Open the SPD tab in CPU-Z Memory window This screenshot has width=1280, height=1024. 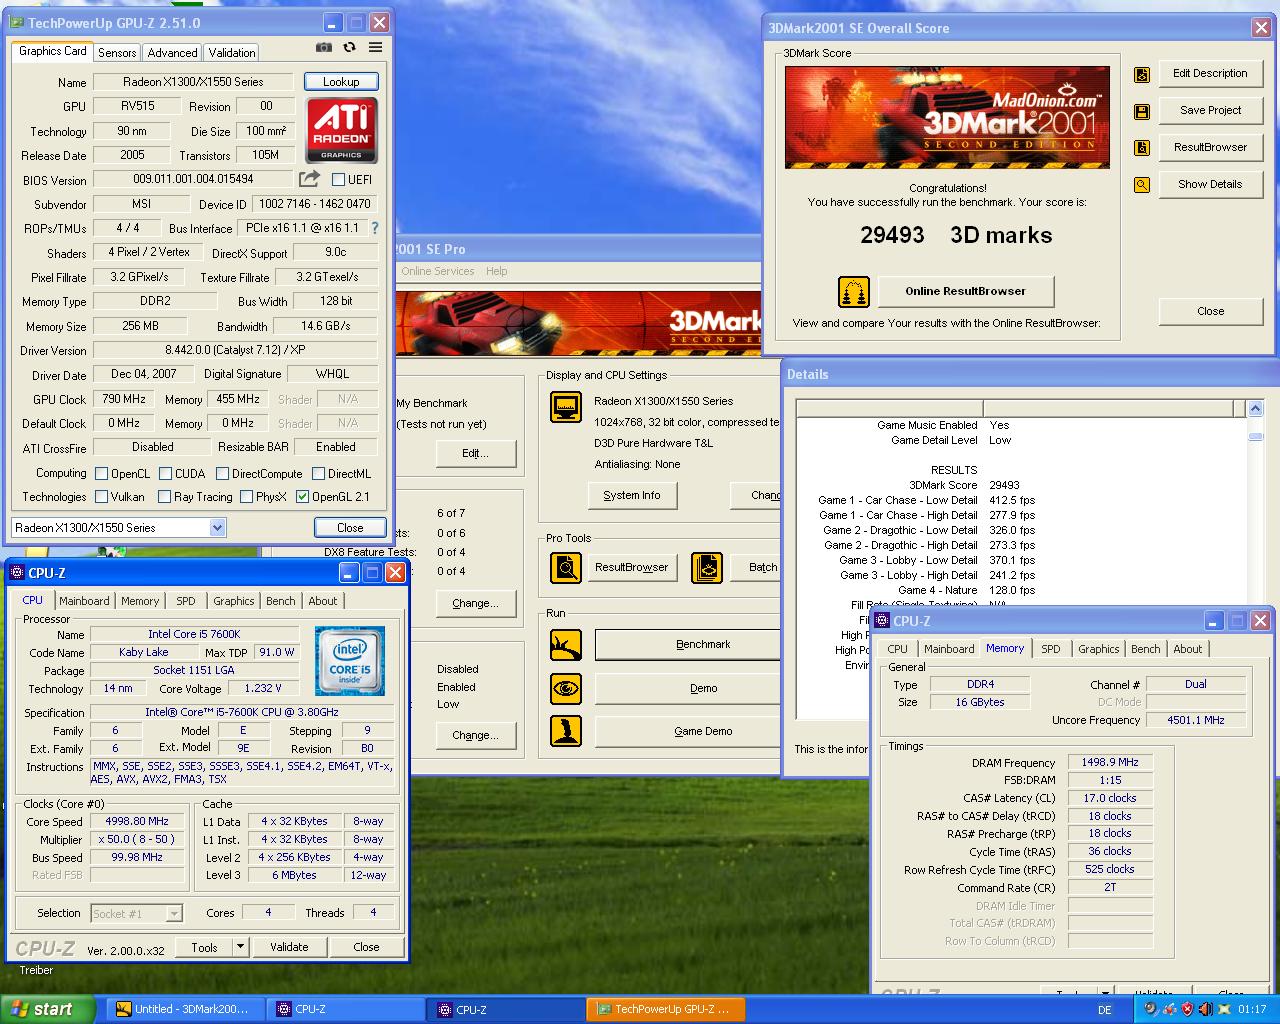point(1051,649)
